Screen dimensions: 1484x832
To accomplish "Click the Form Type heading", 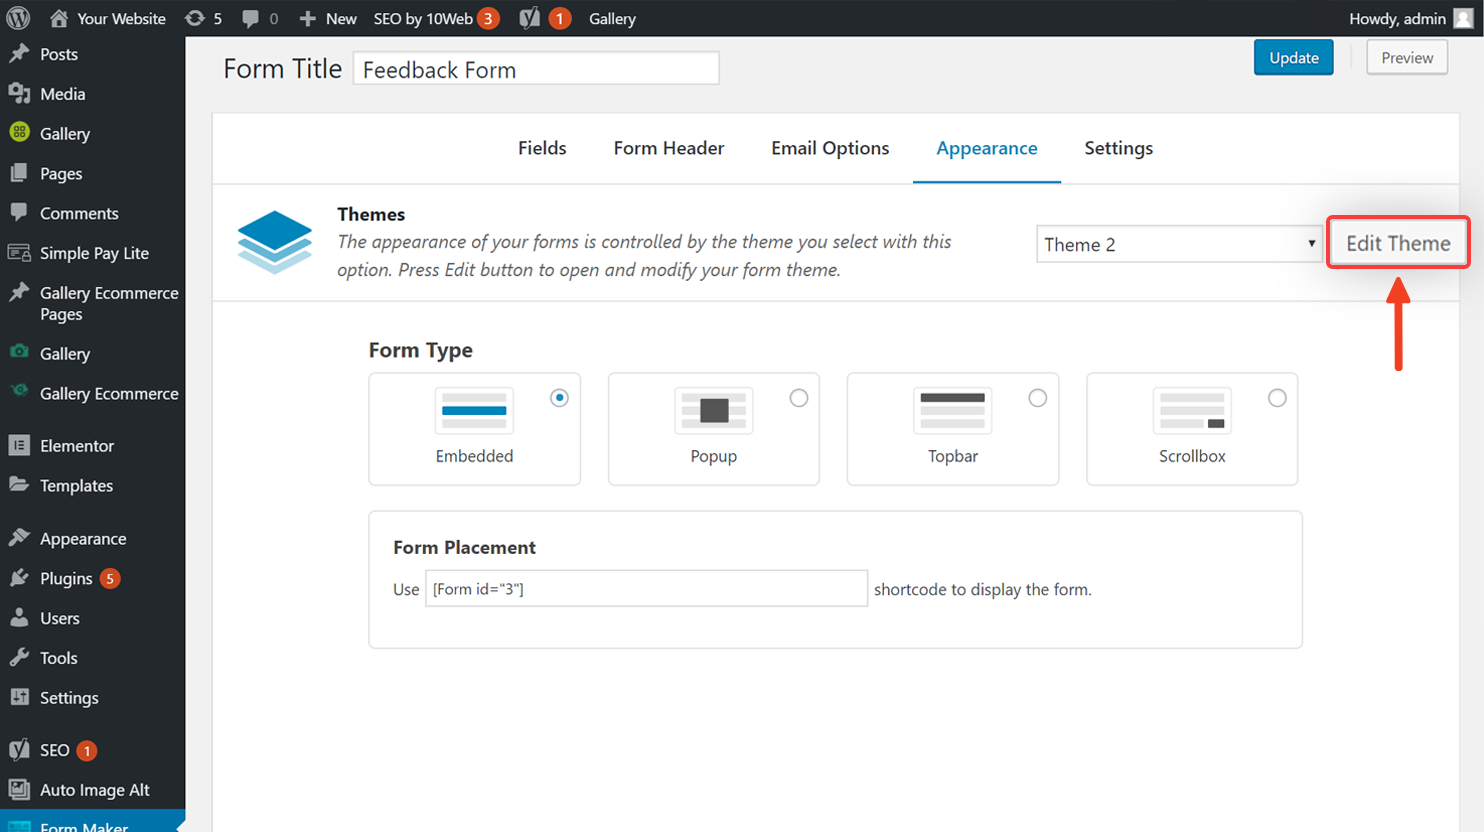I will coord(421,350).
